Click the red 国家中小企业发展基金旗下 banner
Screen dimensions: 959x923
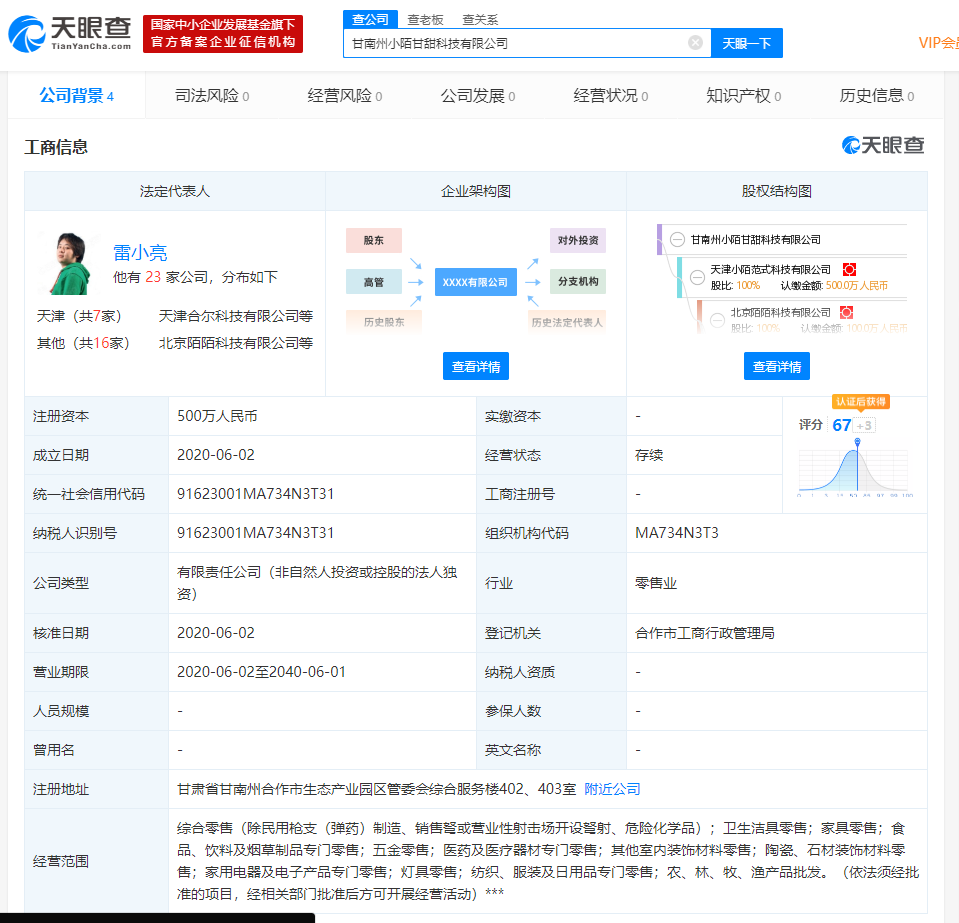pos(223,34)
